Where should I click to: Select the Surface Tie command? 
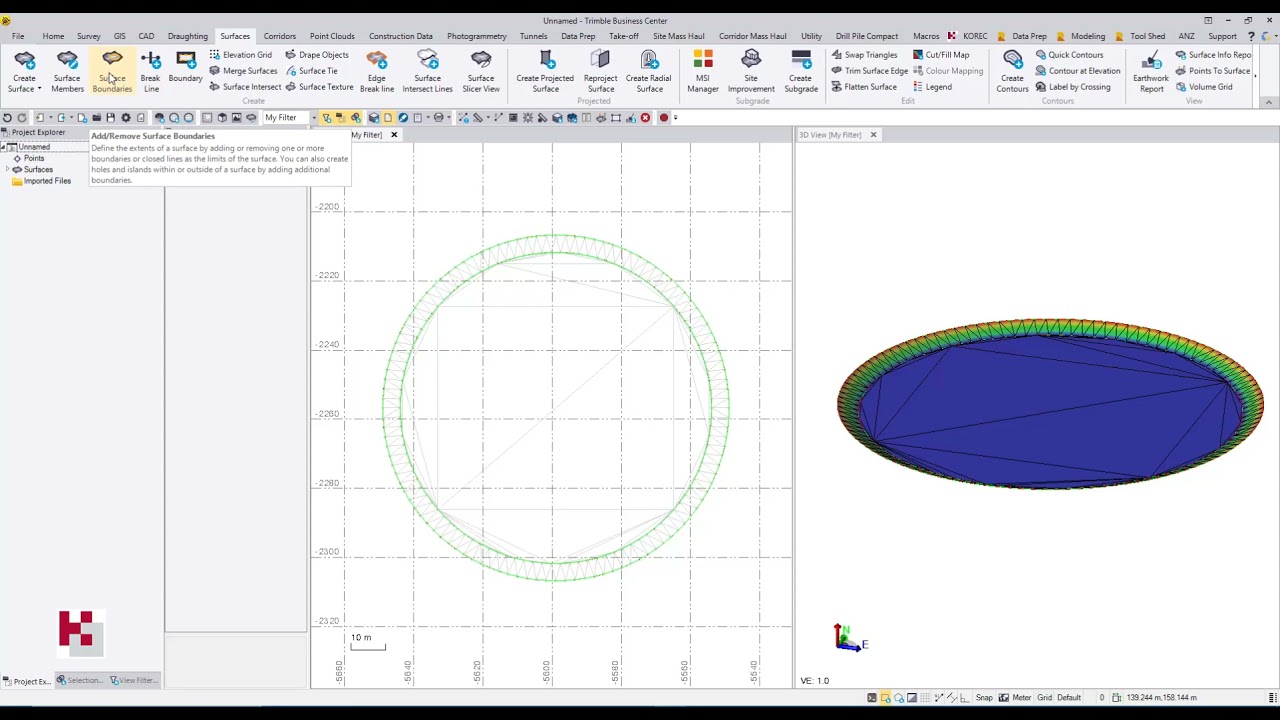311,71
